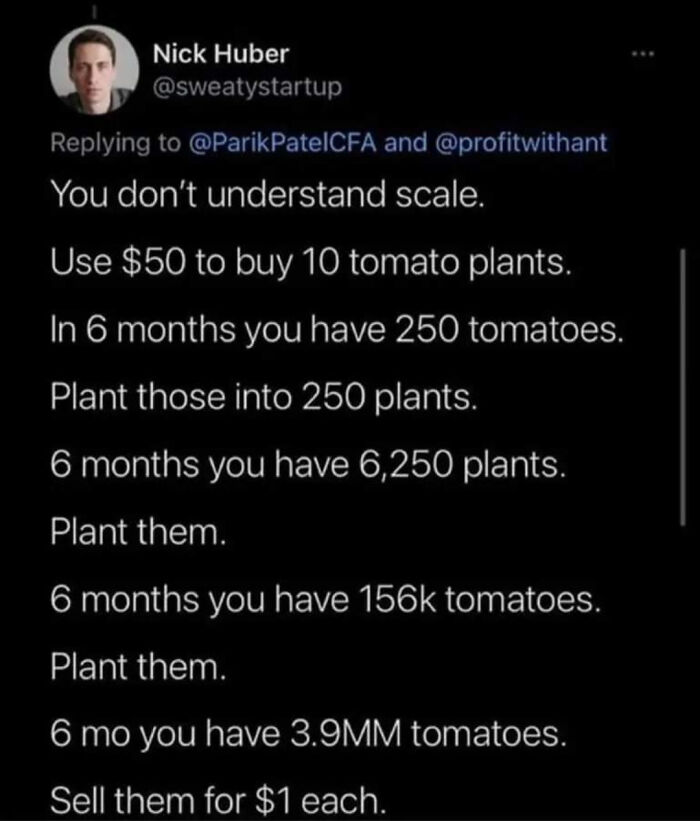Tap the @profitwithant mention in the reply header
700x821 pixels.
[528, 142]
